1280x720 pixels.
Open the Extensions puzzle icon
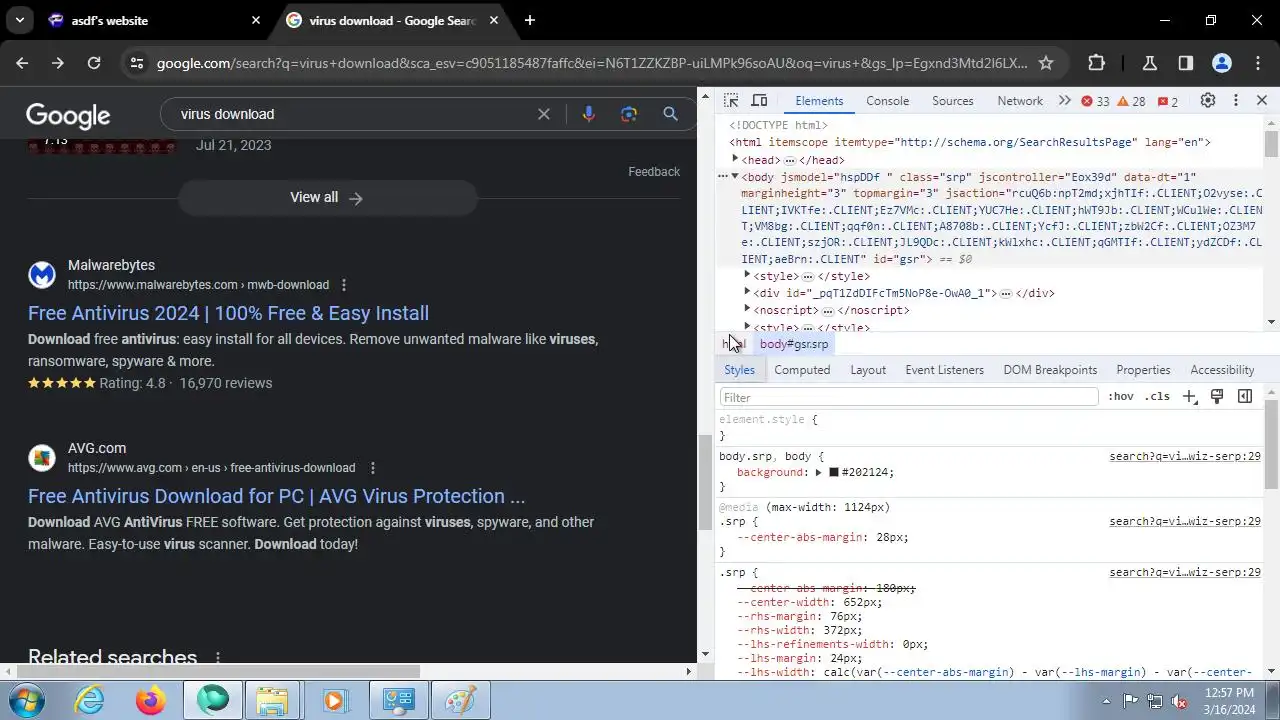[x=1096, y=63]
